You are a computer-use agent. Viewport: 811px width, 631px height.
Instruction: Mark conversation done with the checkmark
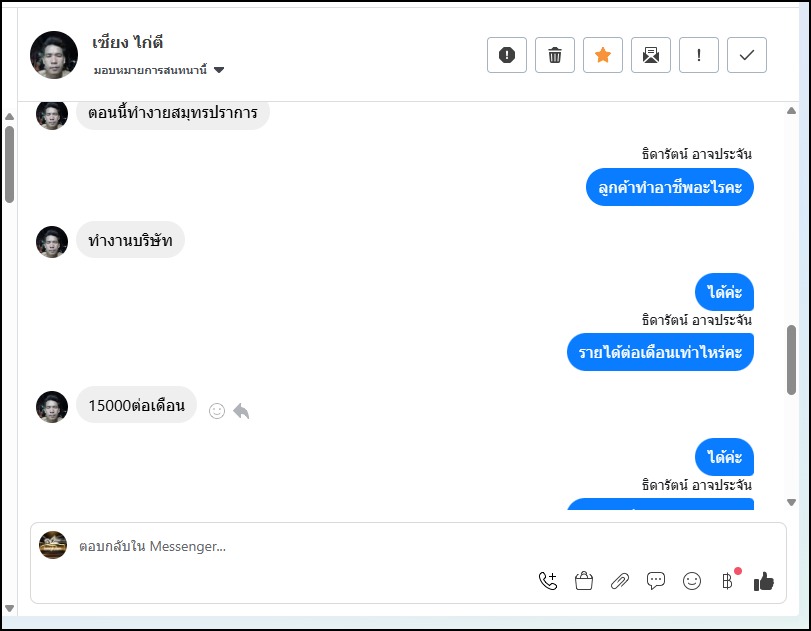click(x=747, y=56)
